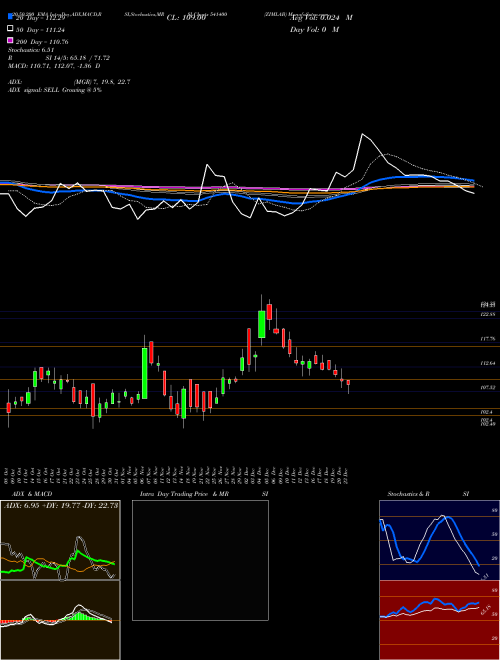Screen dimensions: 500x660
Task: Click the 117.76 price axis label
Action: coord(488,338)
